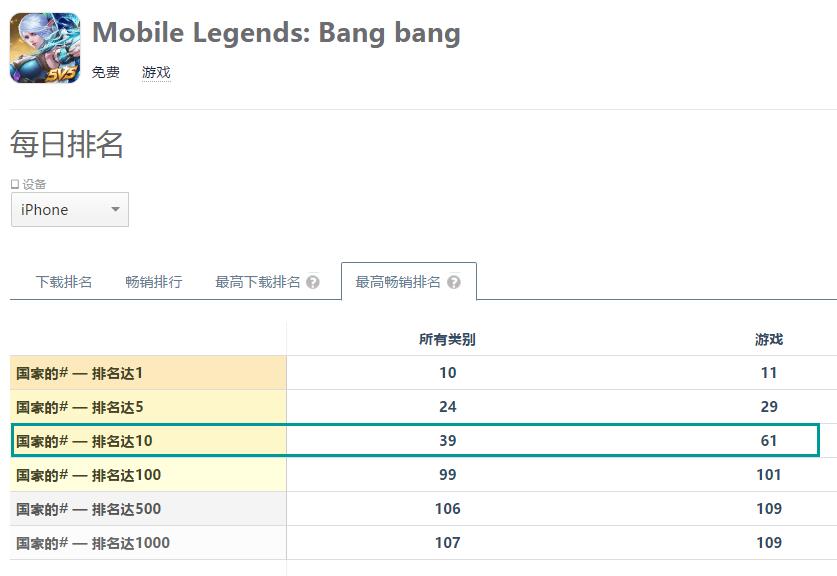The width and height of the screenshot is (837, 576).
Task: Click help icon beside 最高畅销排名
Action: (454, 282)
